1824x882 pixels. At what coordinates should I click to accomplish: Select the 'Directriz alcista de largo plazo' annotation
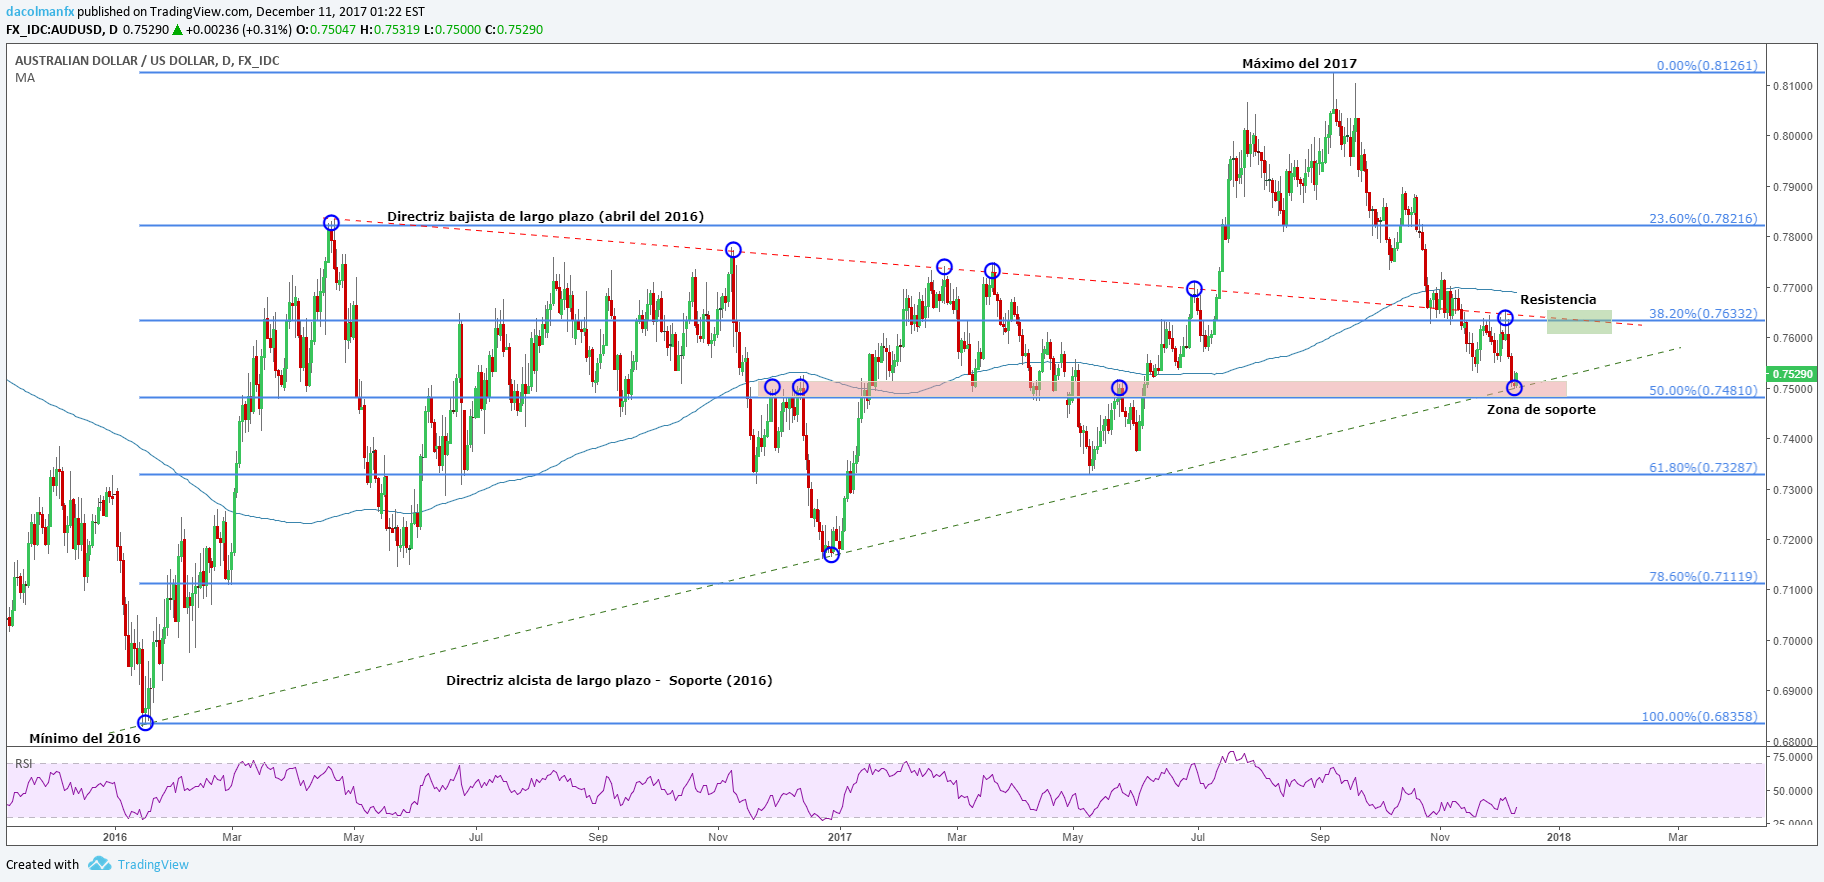tap(609, 681)
